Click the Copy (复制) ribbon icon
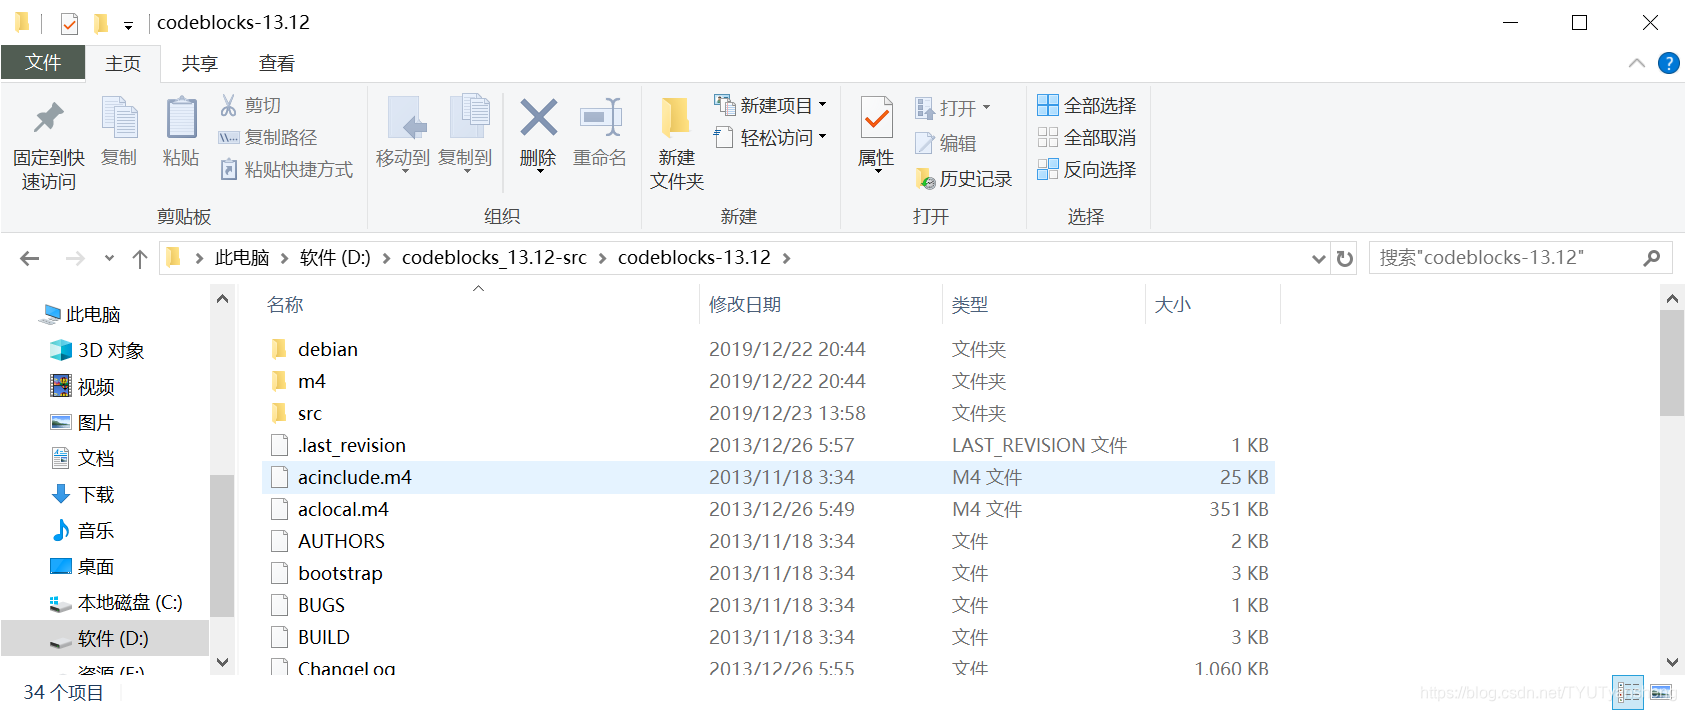 (119, 118)
